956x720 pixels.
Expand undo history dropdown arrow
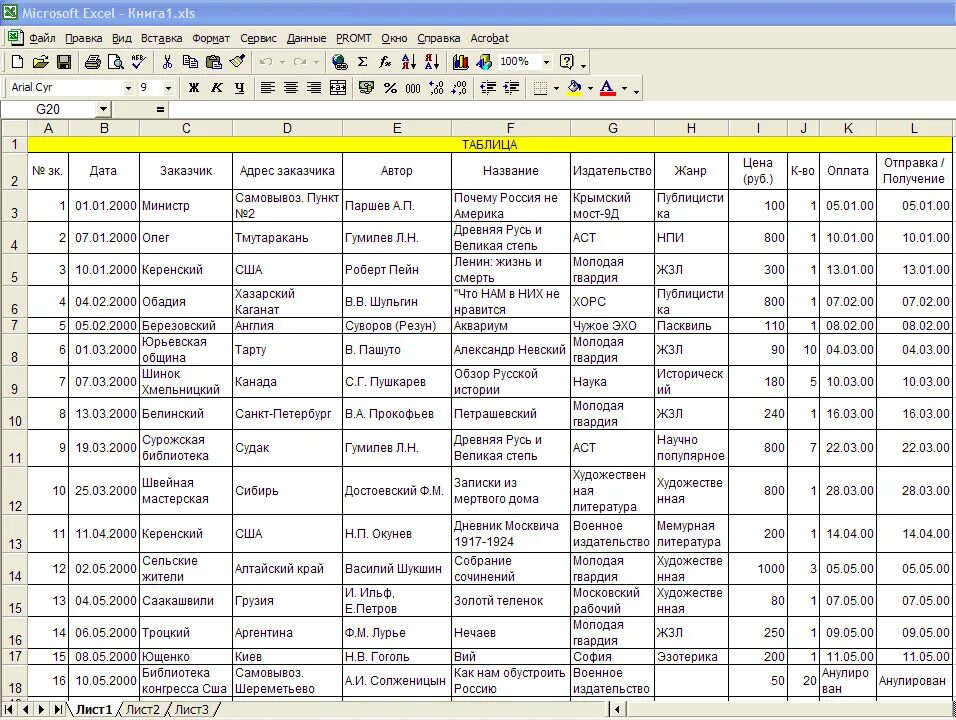click(282, 62)
